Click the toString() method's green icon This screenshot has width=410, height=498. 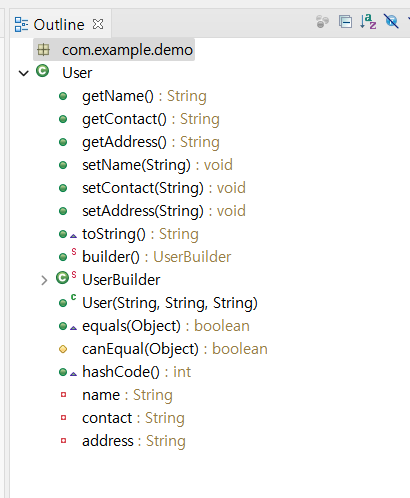(x=63, y=234)
